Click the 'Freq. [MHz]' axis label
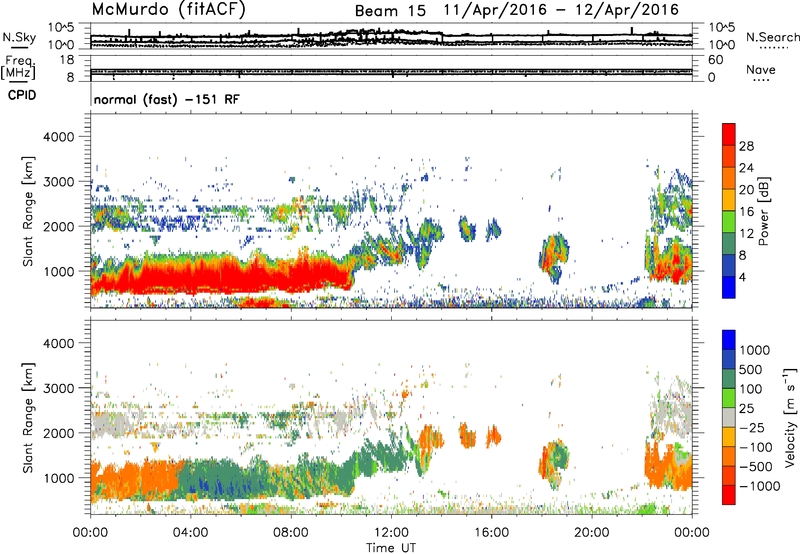The image size is (800, 554). point(18,68)
